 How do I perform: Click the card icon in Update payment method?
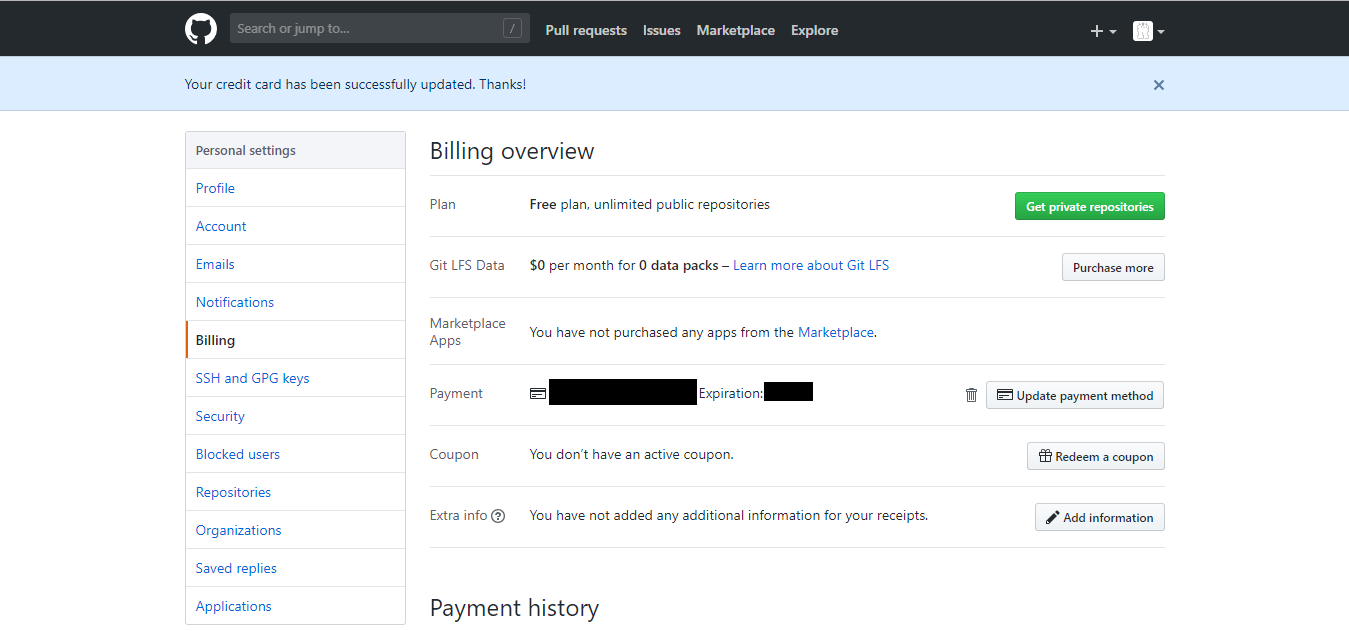click(x=1004, y=395)
